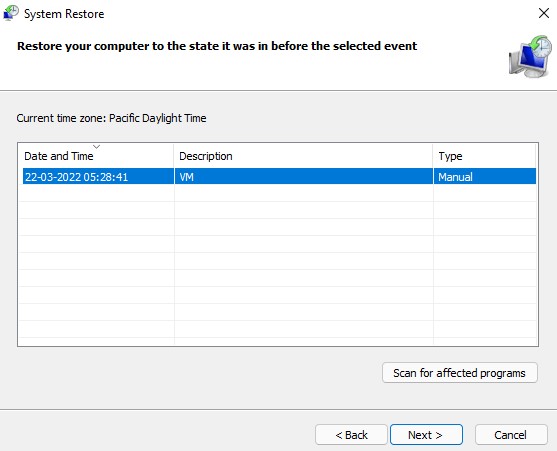Viewport: 557px width, 451px height.
Task: Toggle the sort arrow above Date and Time
Action: 96,146
